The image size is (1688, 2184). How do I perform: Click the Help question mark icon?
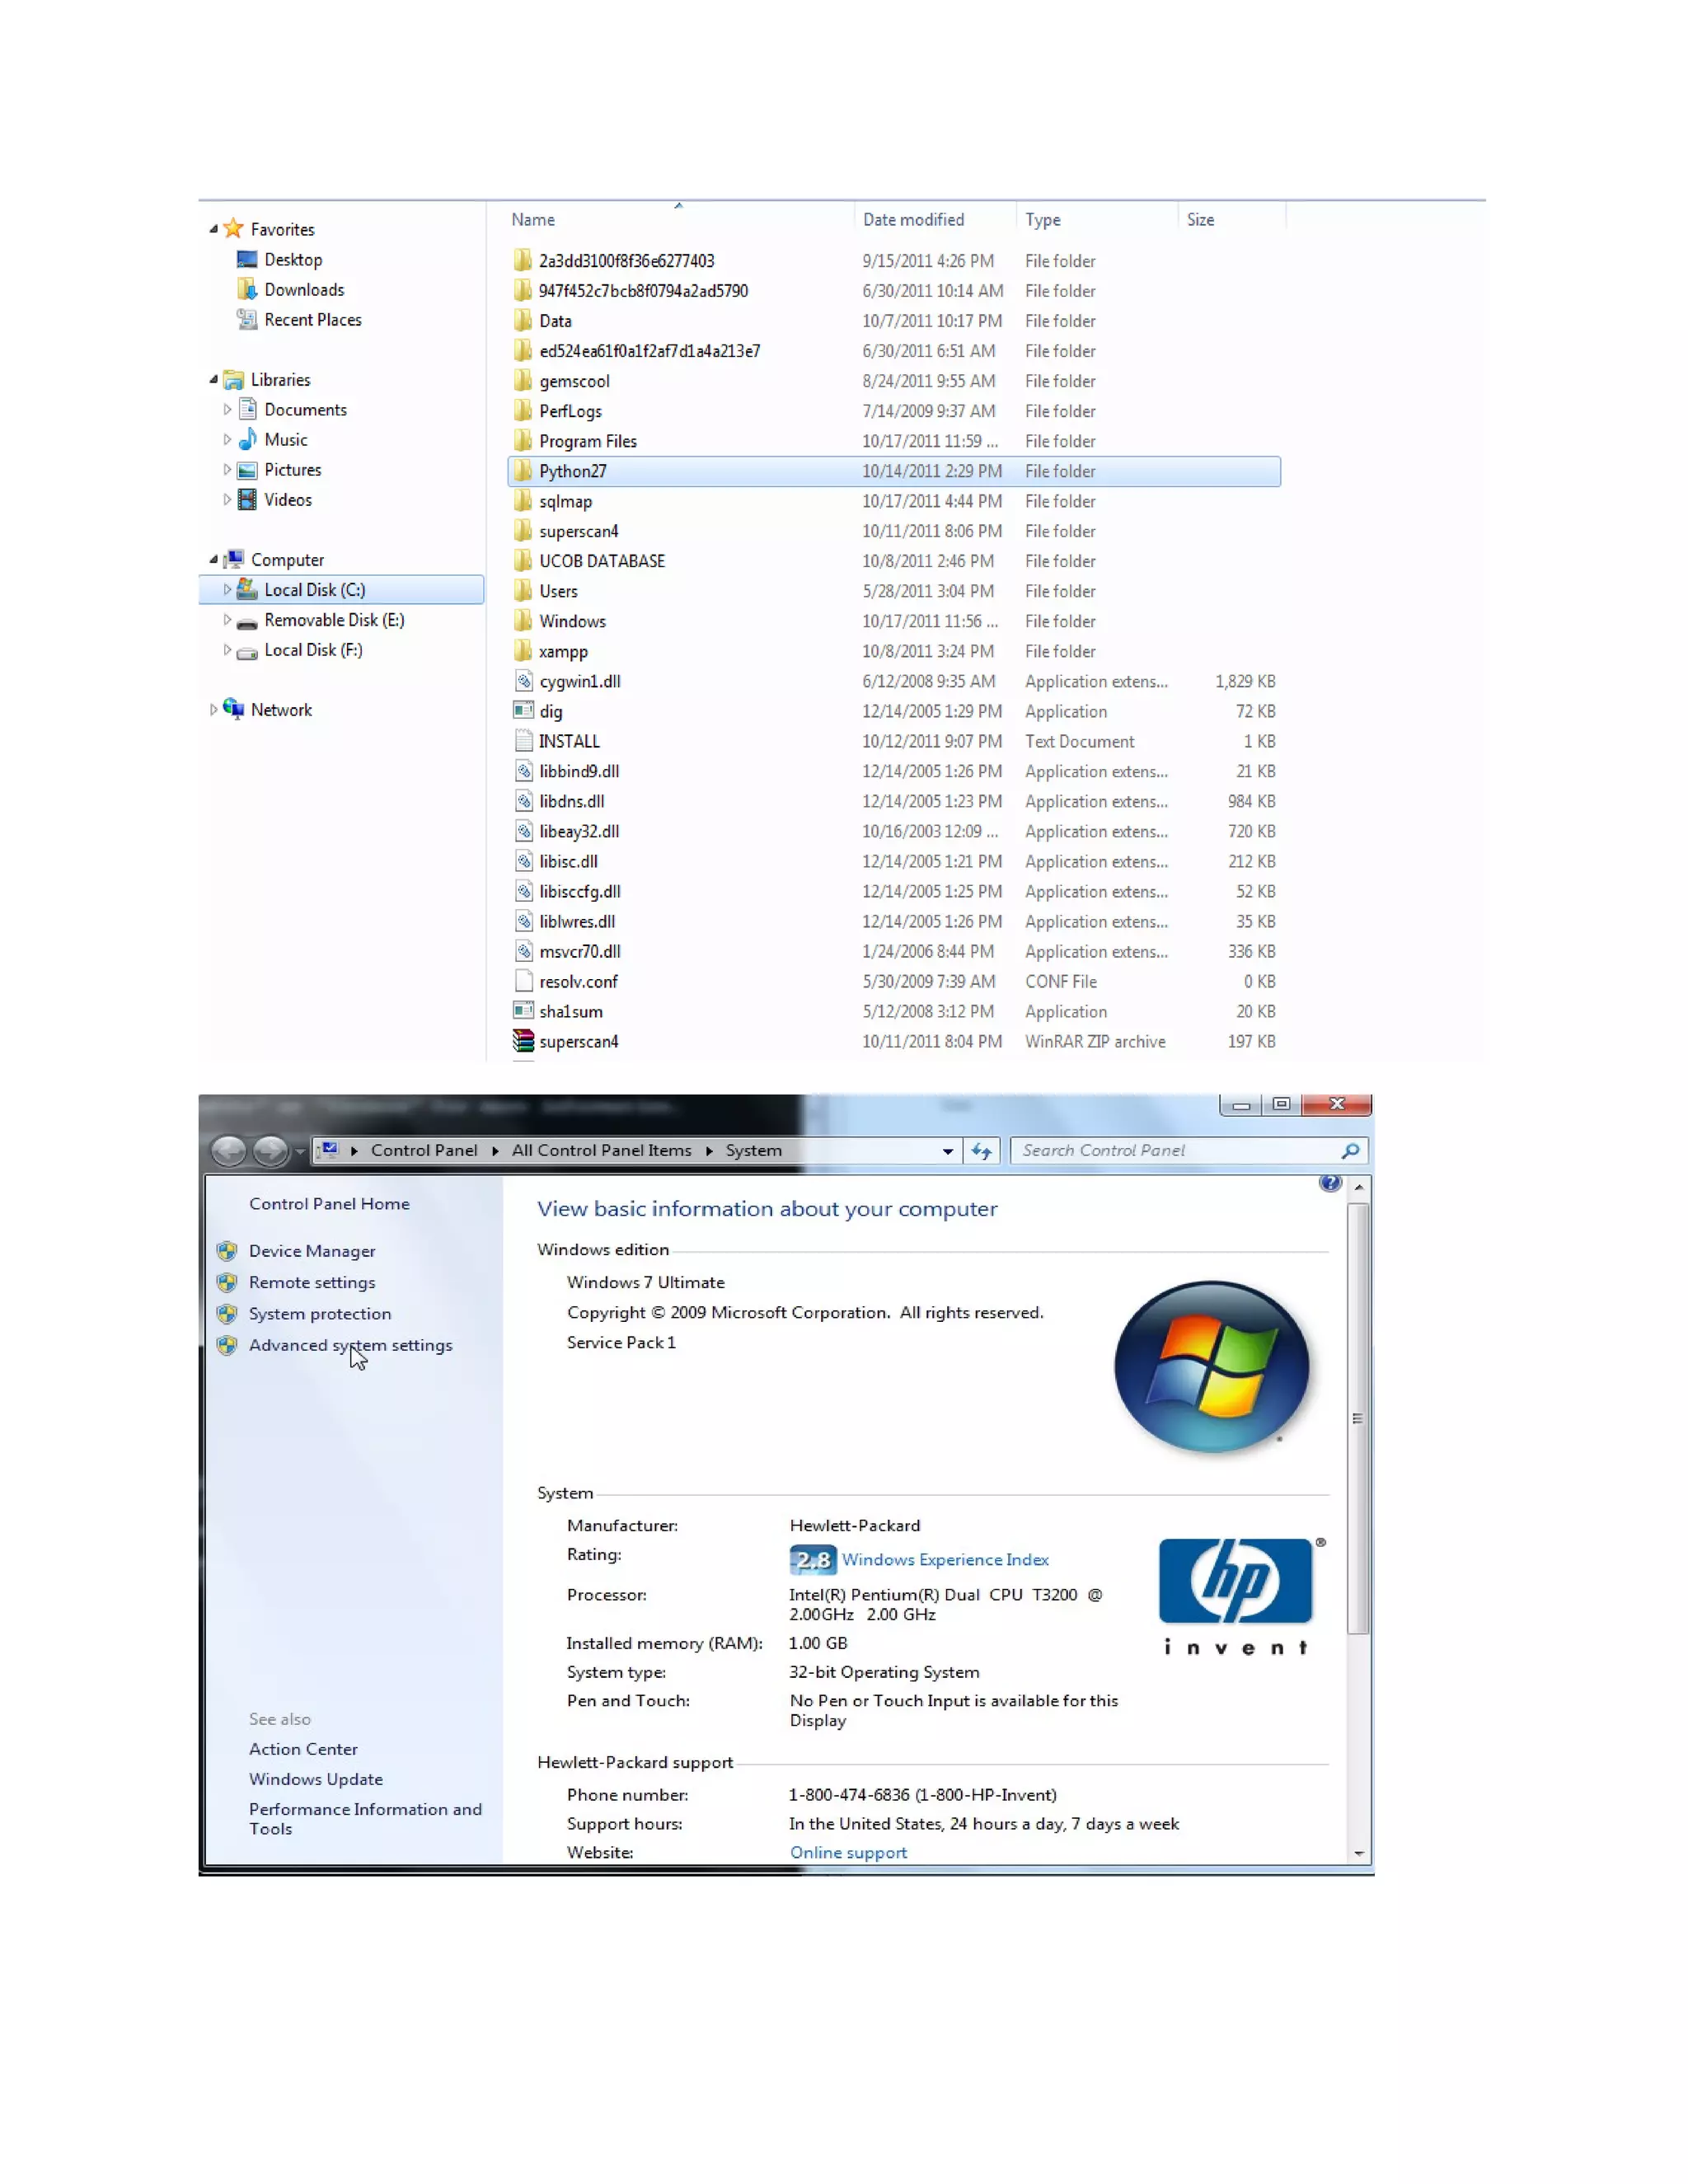(1329, 1183)
